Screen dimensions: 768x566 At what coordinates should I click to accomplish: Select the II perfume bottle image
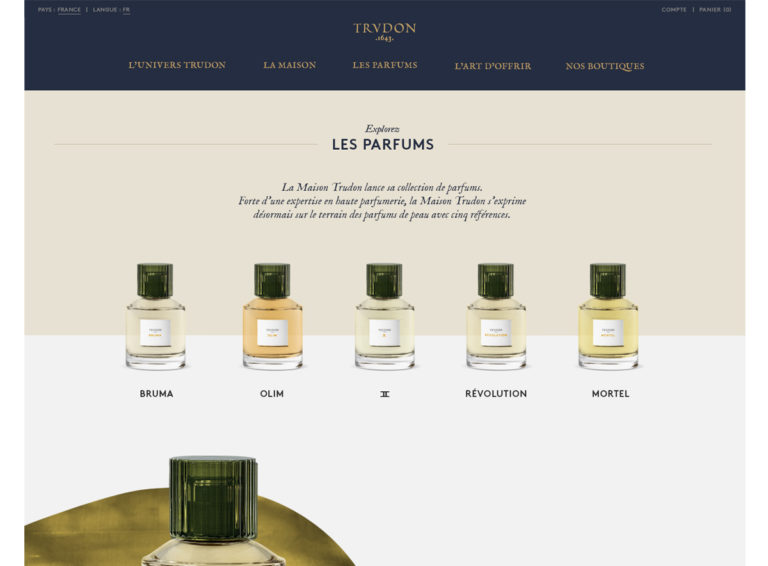[384, 316]
